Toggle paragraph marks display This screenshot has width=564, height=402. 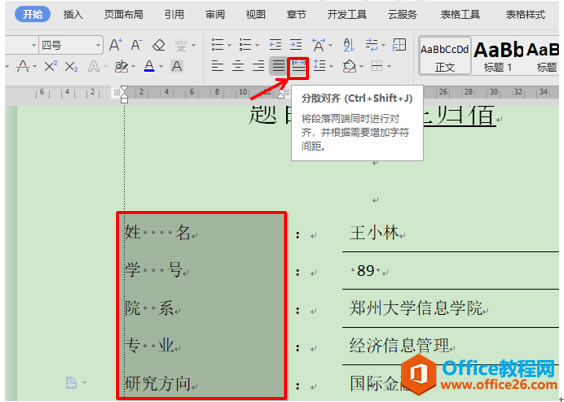(x=372, y=45)
